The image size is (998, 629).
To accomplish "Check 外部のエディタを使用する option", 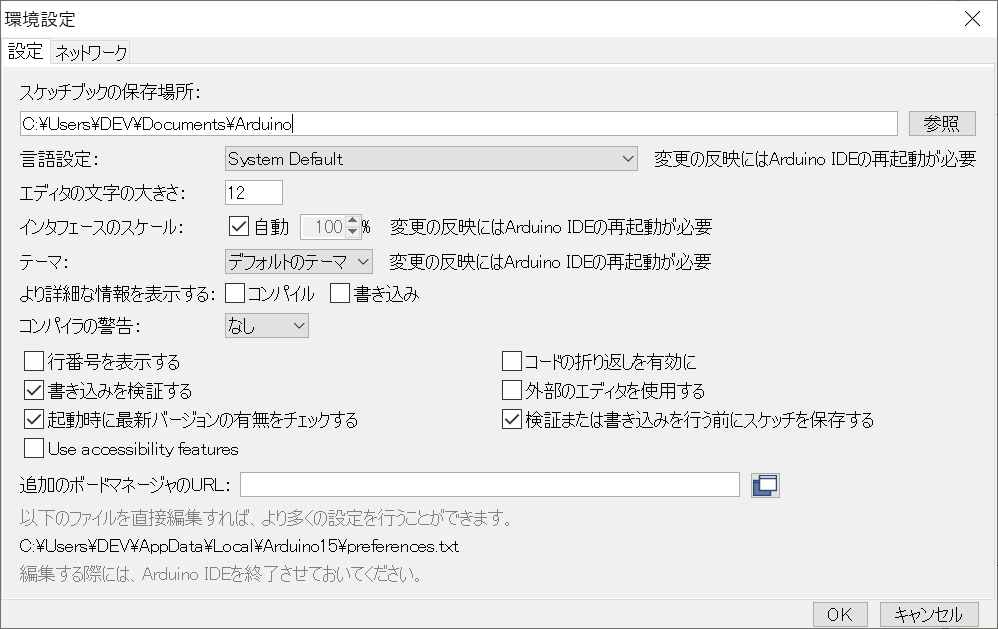I will pos(512,390).
